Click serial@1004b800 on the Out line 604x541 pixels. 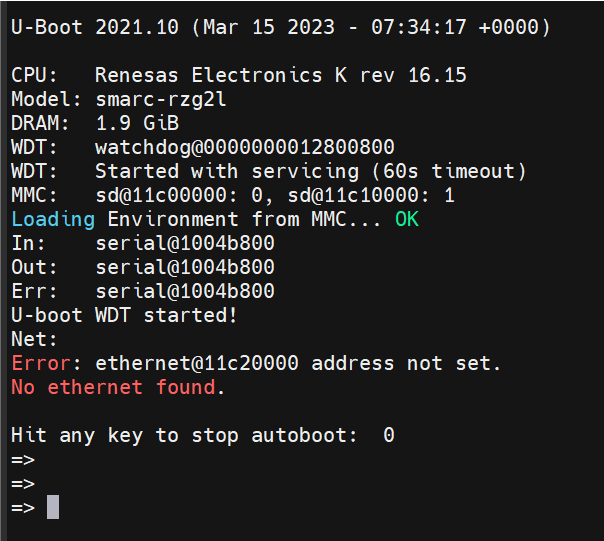coord(185,267)
